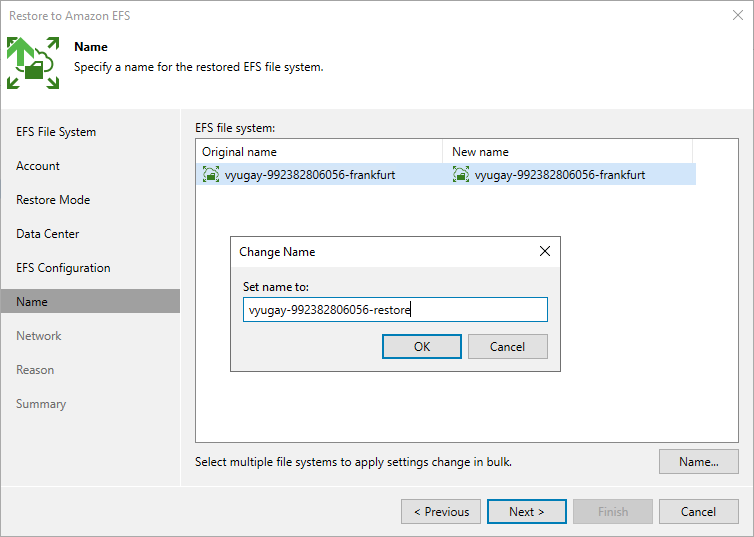Go back with the < Previous button

click(441, 512)
